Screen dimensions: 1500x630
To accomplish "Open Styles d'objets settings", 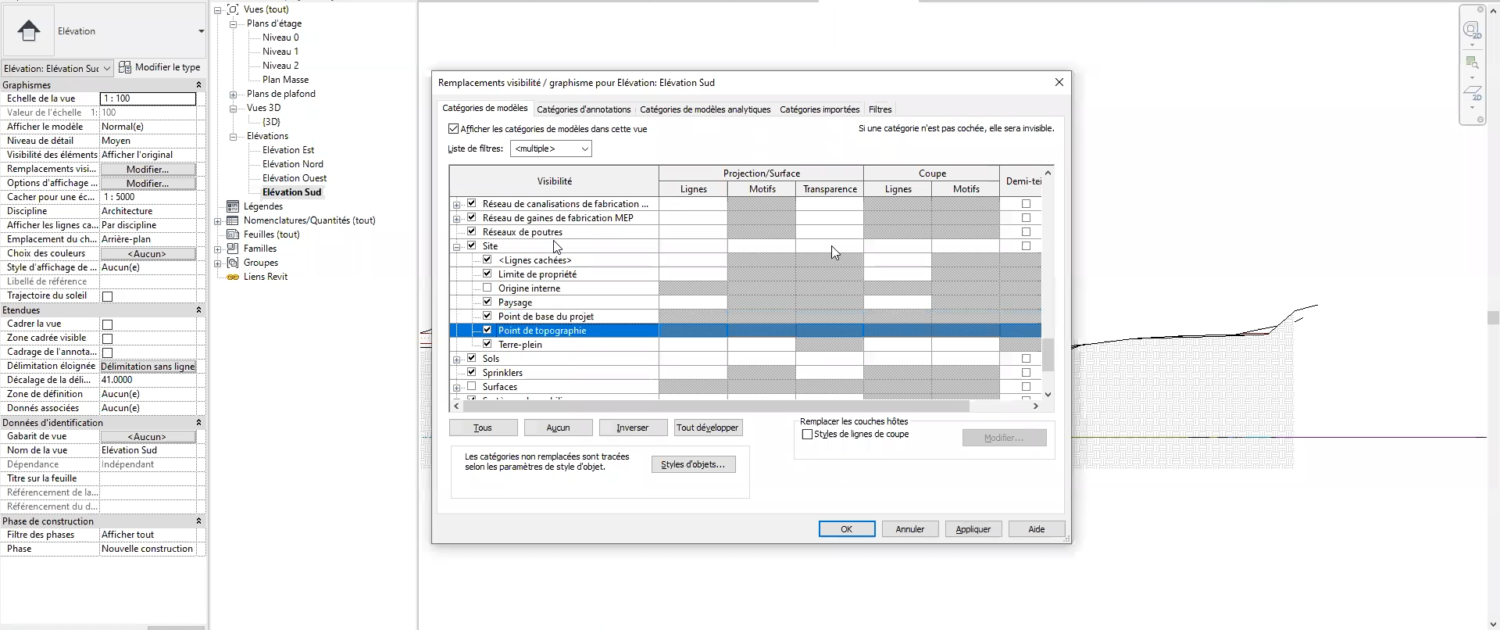I will (693, 465).
